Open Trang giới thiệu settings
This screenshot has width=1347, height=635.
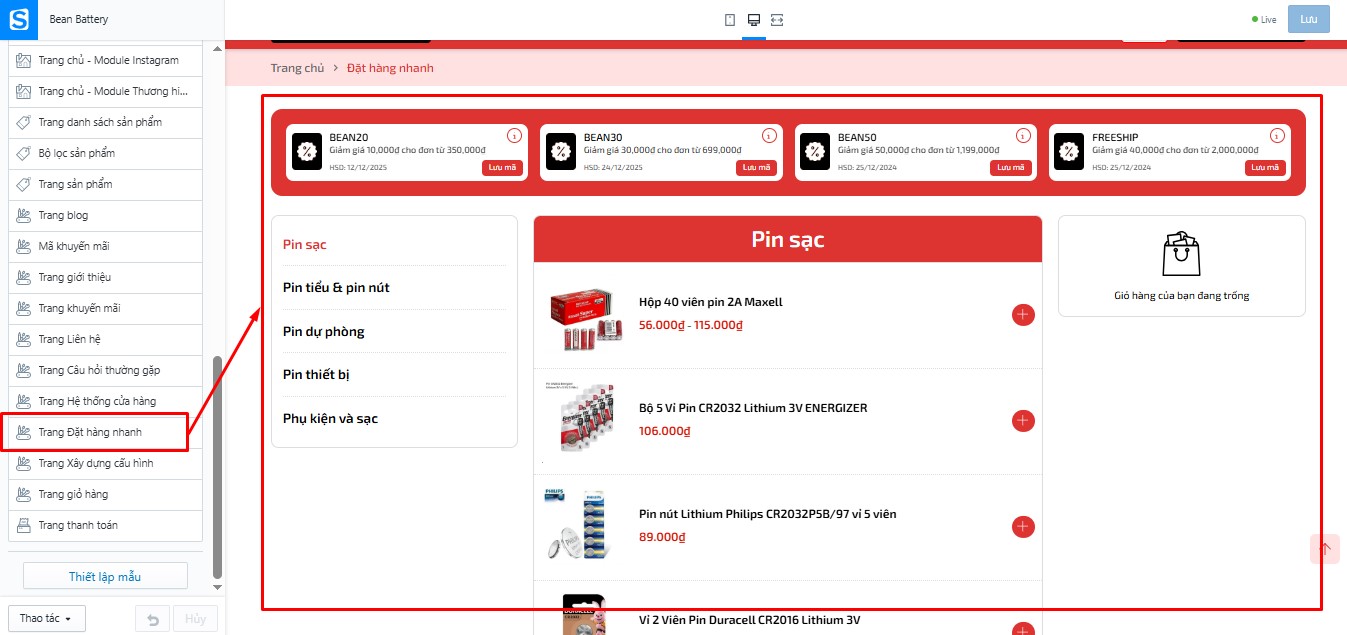point(105,277)
